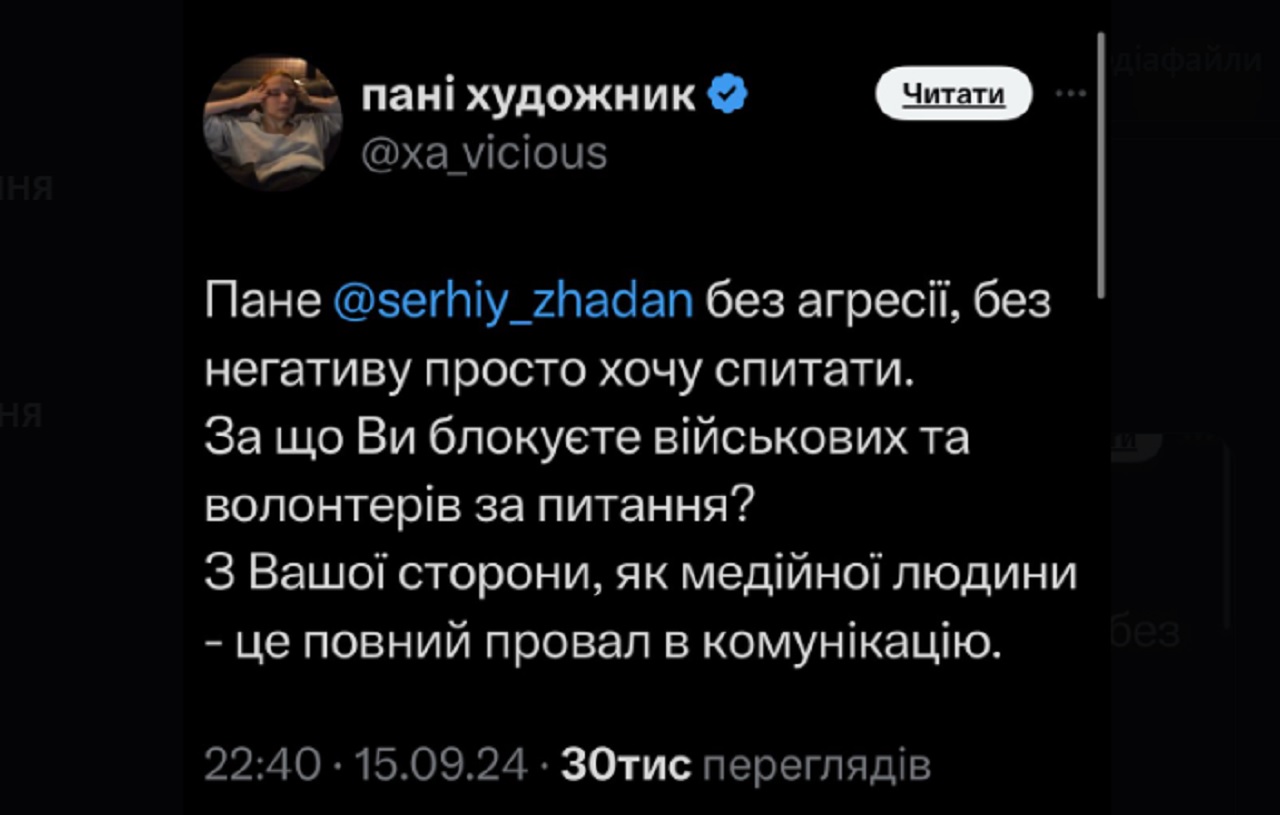Click the opening word 'Пане' of the tweet
The image size is (1280, 815).
pyautogui.click(x=262, y=302)
